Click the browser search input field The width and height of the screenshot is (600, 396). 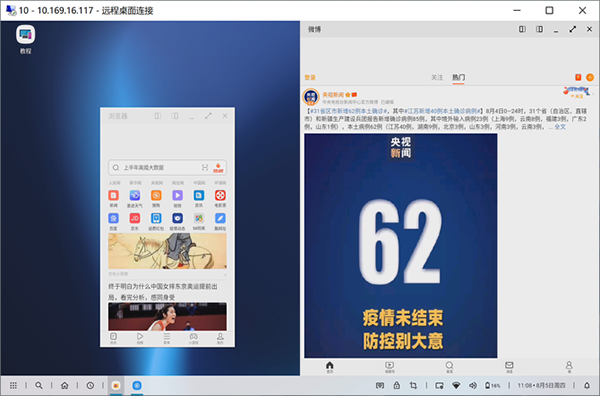pos(160,168)
